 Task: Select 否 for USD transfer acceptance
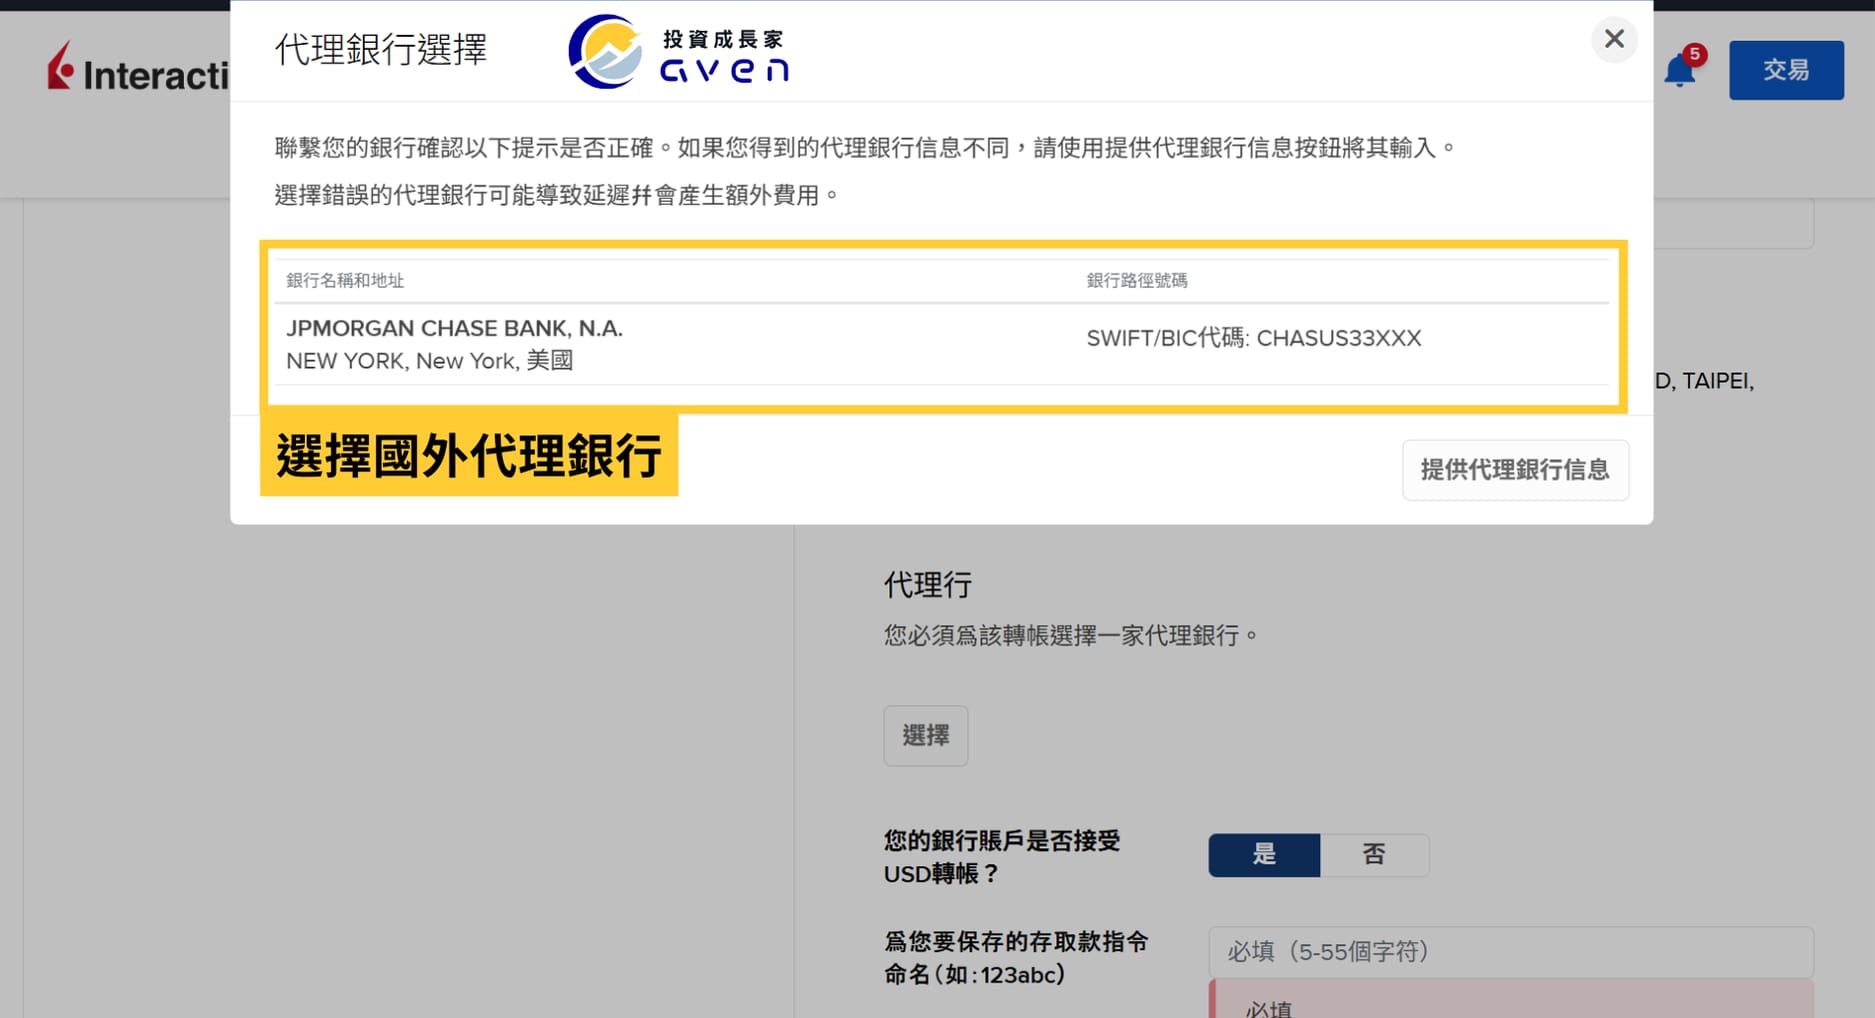click(1374, 855)
